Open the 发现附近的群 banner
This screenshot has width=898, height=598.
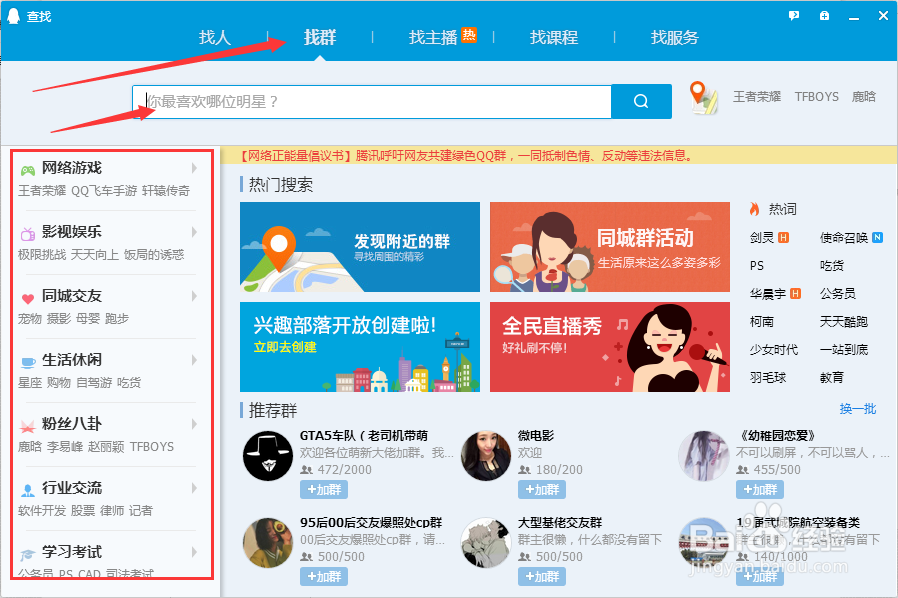(360, 247)
